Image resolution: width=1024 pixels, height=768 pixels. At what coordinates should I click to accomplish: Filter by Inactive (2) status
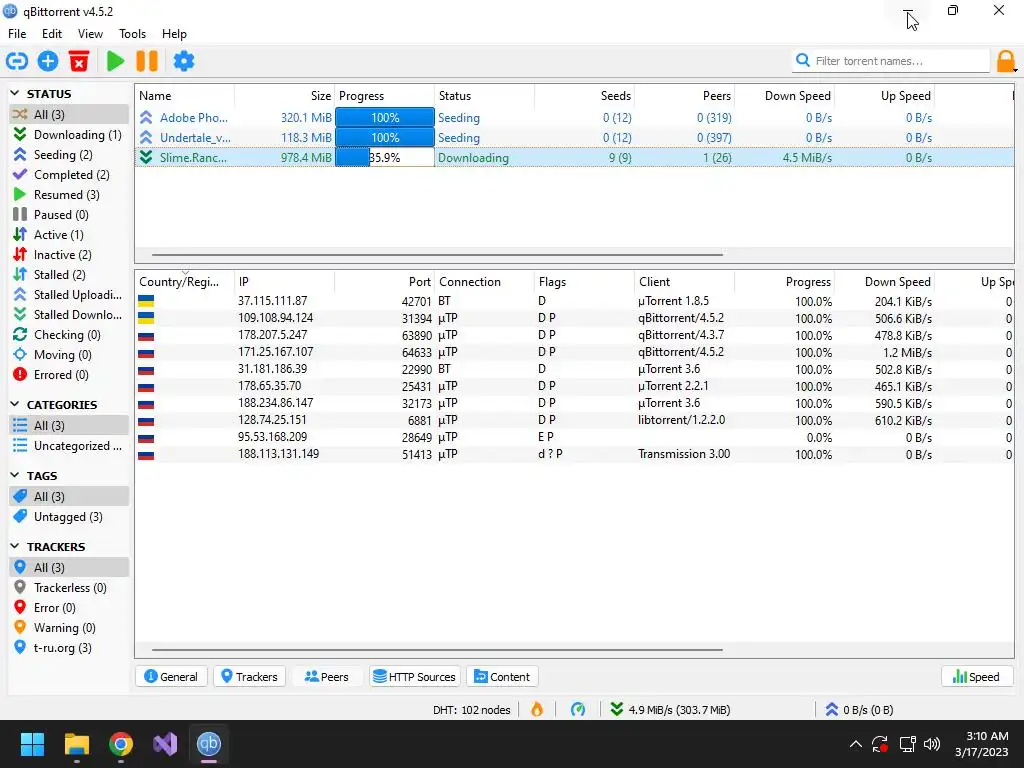point(69,255)
